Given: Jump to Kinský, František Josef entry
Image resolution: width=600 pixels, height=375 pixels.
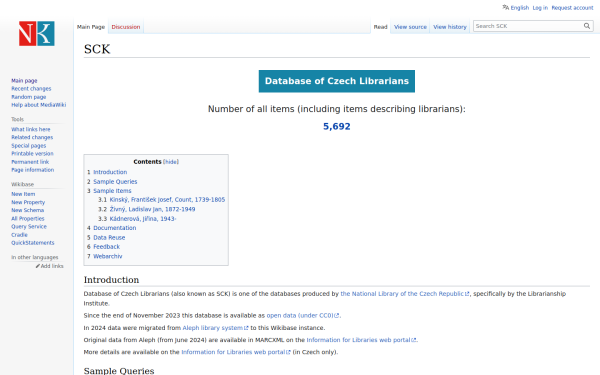Looking at the screenshot, I should pos(167,200).
